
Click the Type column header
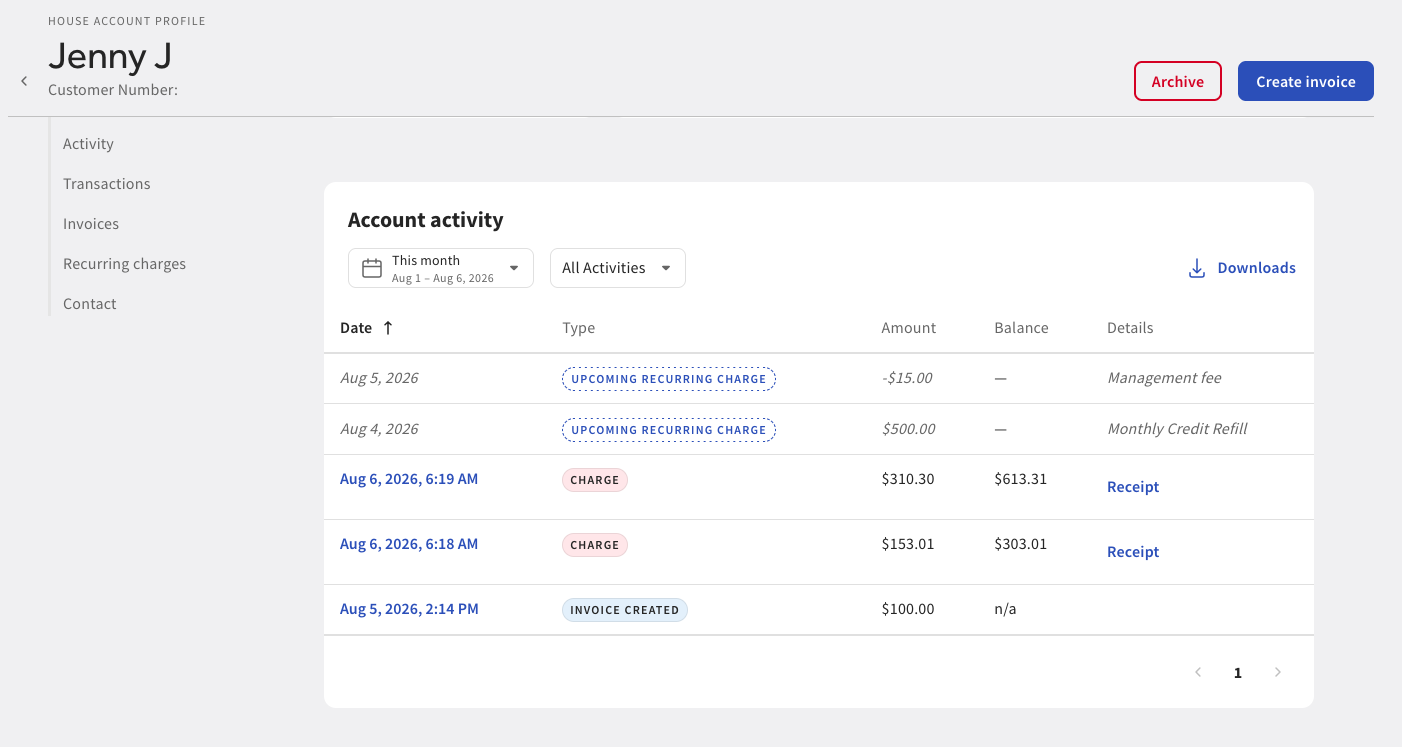coord(579,328)
